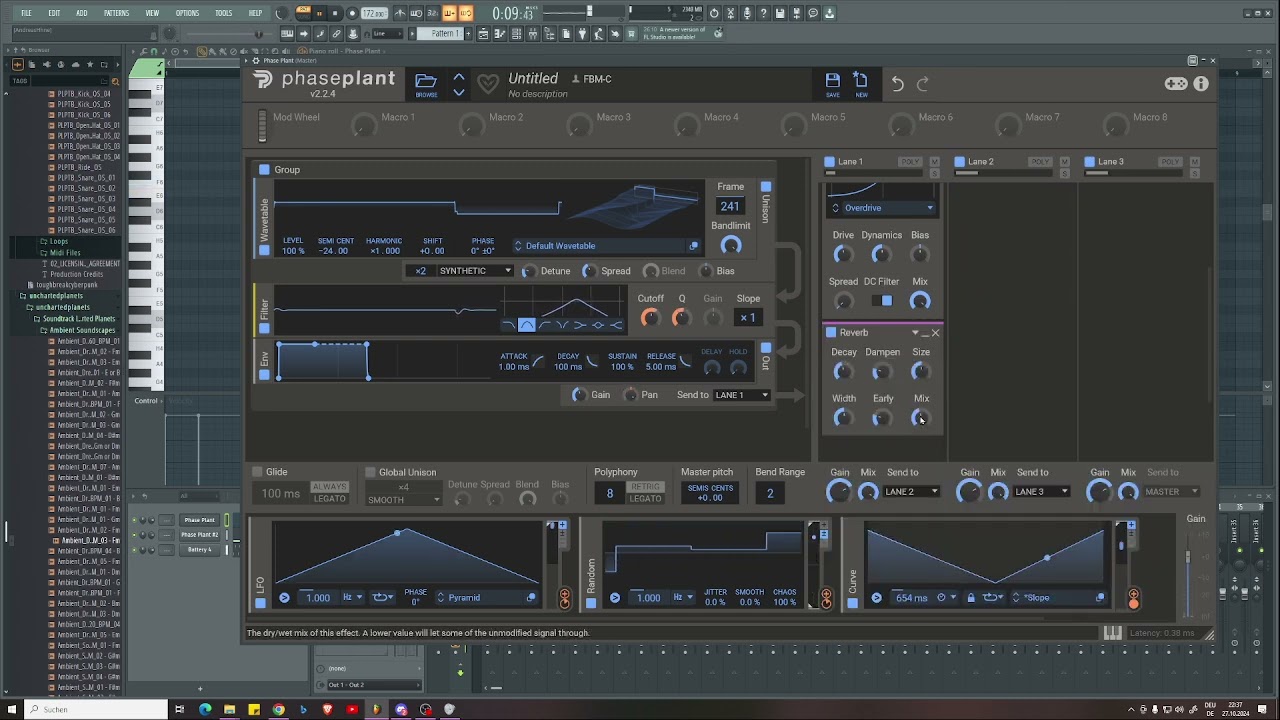1280x720 pixels.
Task: Open the Phase Plant info icon
Action: (x=1201, y=84)
